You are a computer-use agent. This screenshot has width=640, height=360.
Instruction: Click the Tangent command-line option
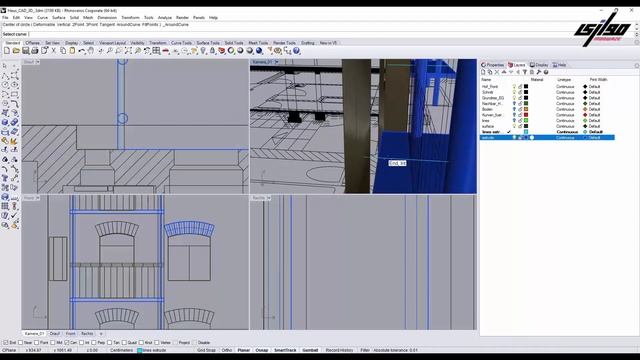(x=107, y=25)
